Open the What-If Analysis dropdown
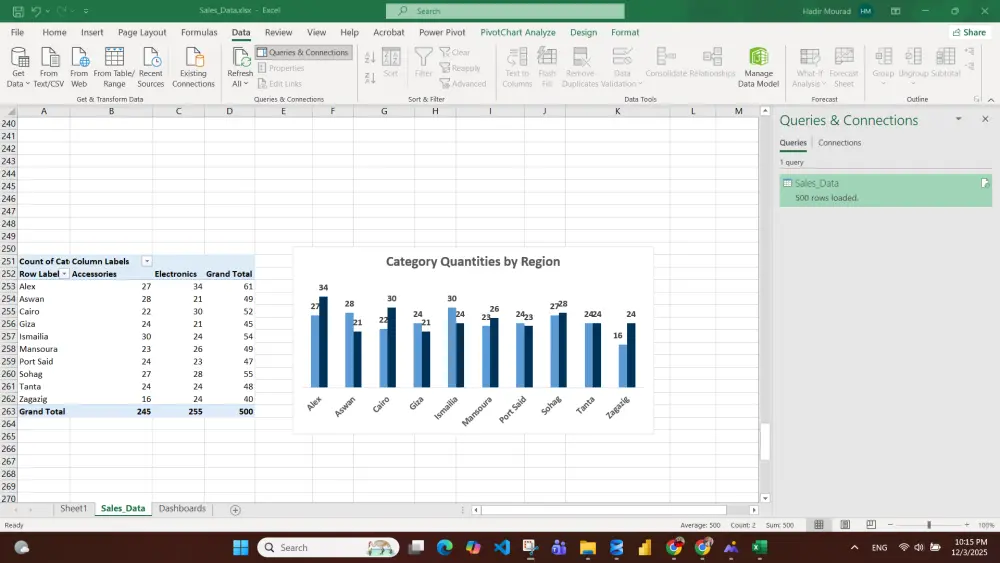1000x563 pixels. tap(809, 67)
